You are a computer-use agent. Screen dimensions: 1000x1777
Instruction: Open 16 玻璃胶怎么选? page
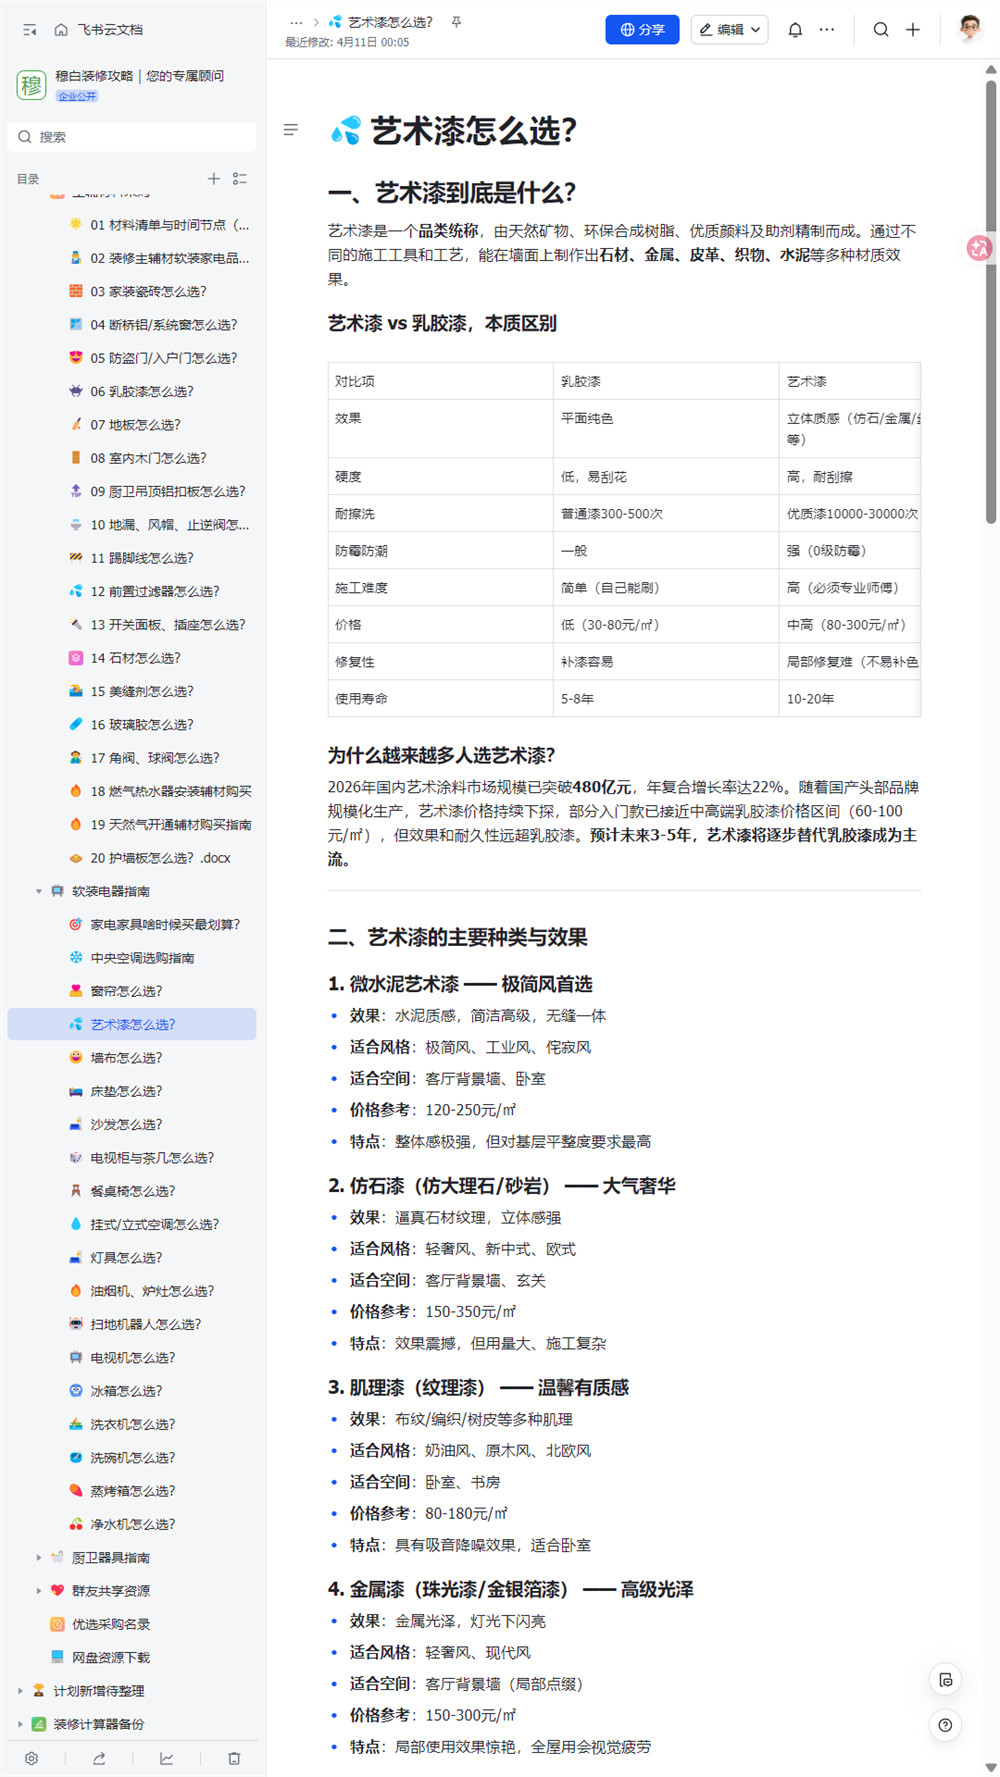(x=142, y=724)
